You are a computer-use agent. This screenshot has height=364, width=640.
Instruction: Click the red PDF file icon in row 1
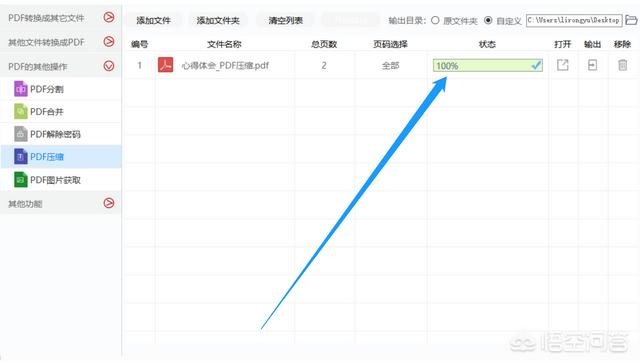tap(165, 65)
